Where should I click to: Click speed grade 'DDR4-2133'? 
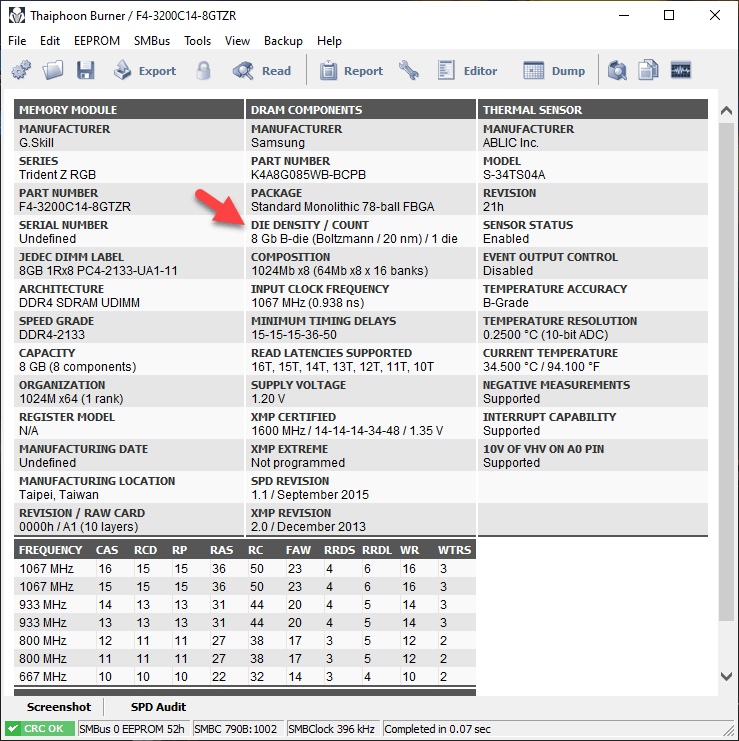tap(52, 335)
